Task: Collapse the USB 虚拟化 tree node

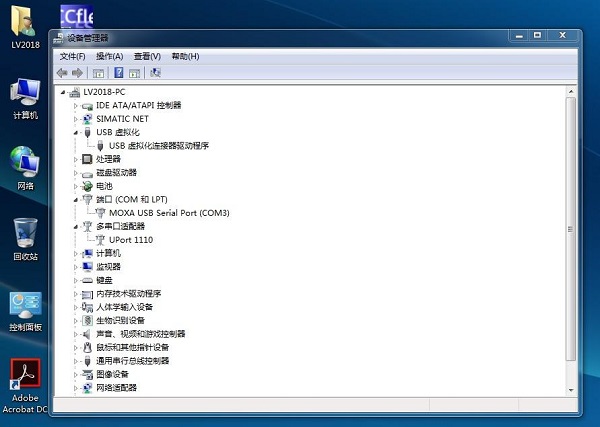Action: point(76,133)
